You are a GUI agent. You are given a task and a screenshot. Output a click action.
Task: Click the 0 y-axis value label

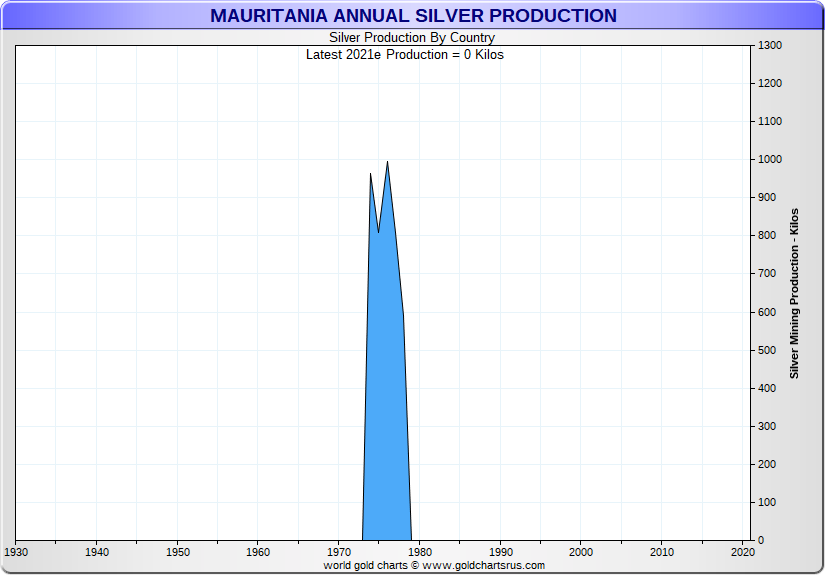(x=760, y=541)
